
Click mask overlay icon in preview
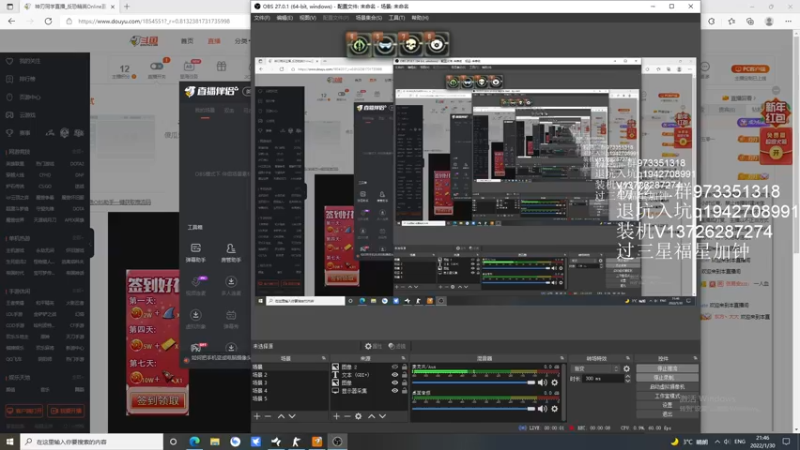coord(385,44)
